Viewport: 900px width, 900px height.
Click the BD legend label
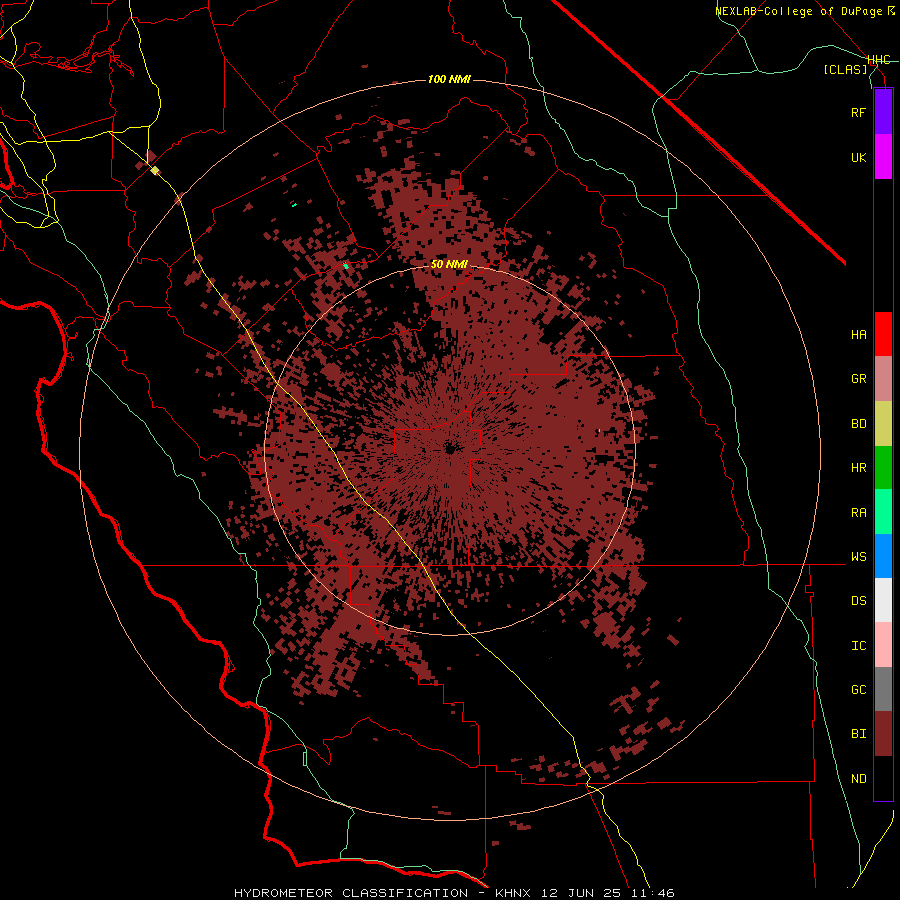(x=859, y=424)
